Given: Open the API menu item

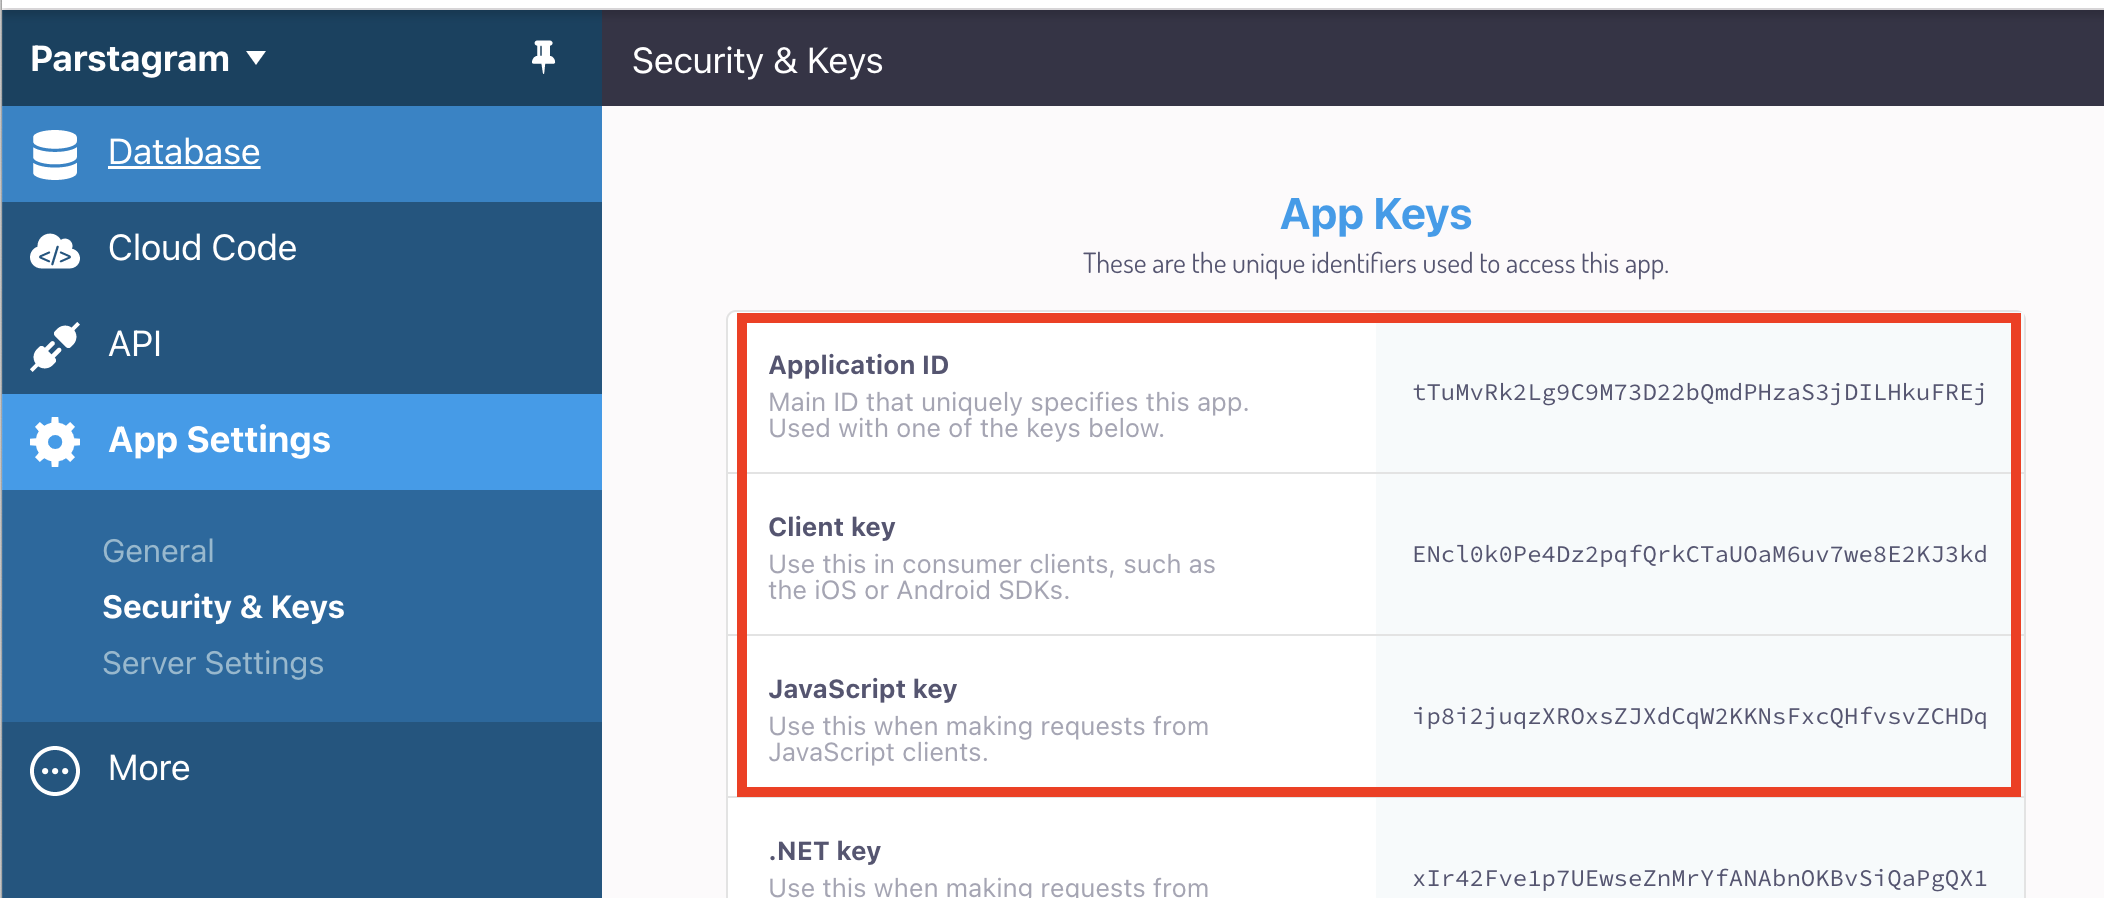Looking at the screenshot, I should tap(135, 344).
